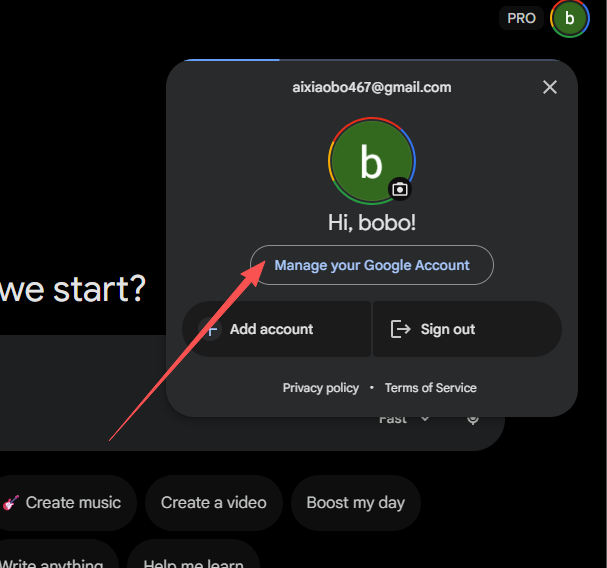This screenshot has height=568, width=607.
Task: Click the microphone icon in prompt box
Action: 473,419
